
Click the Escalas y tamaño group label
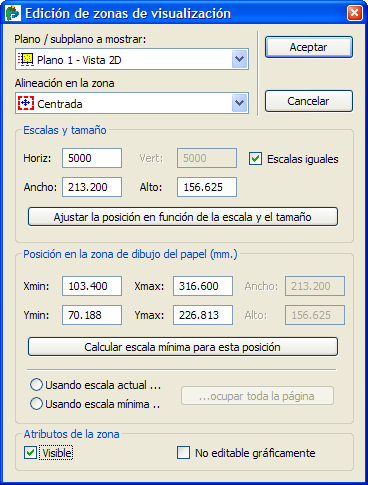tap(65, 130)
